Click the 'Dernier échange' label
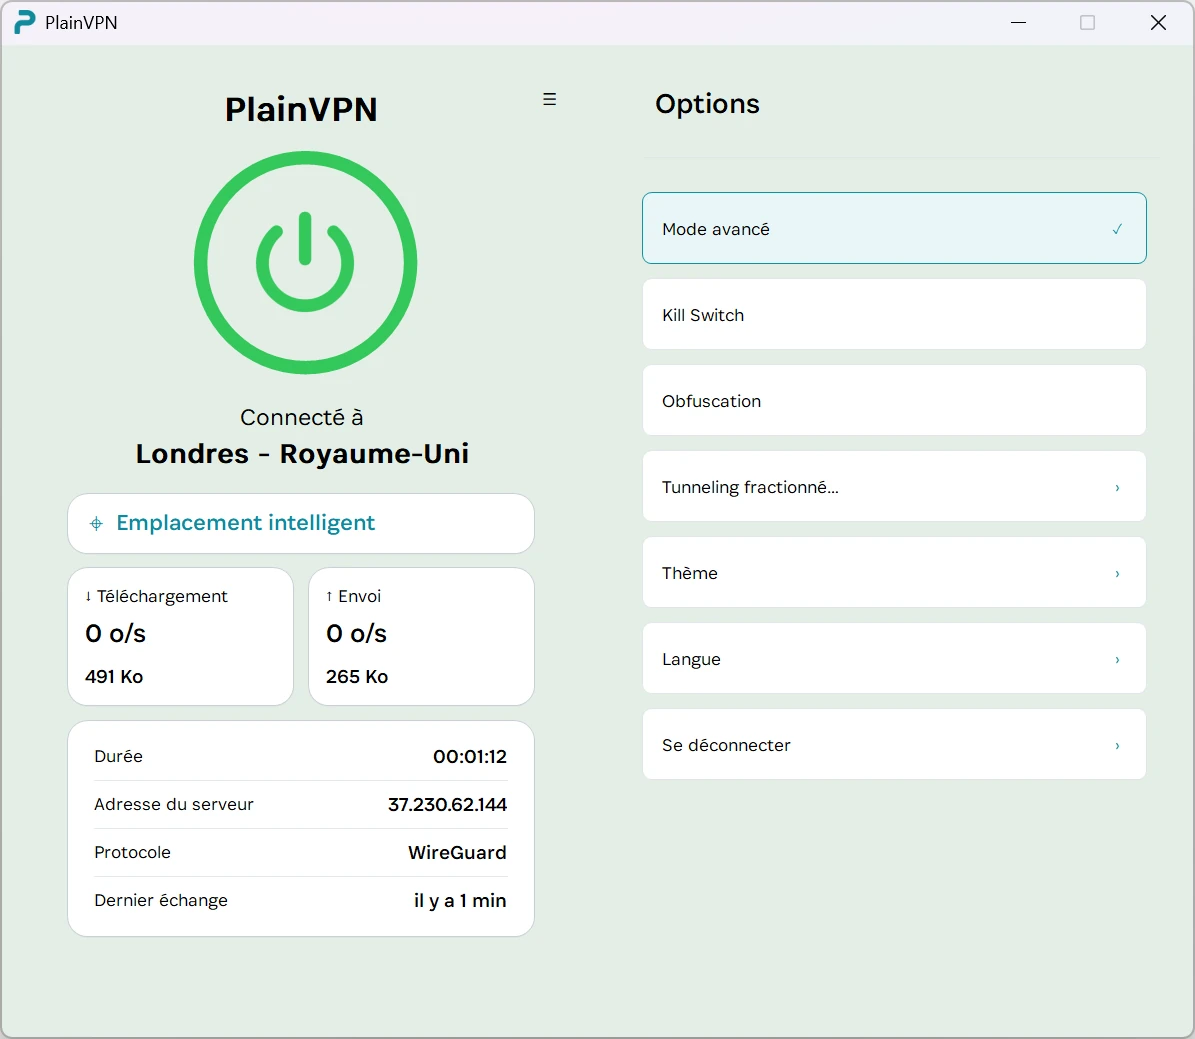The width and height of the screenshot is (1195, 1039). tap(161, 901)
